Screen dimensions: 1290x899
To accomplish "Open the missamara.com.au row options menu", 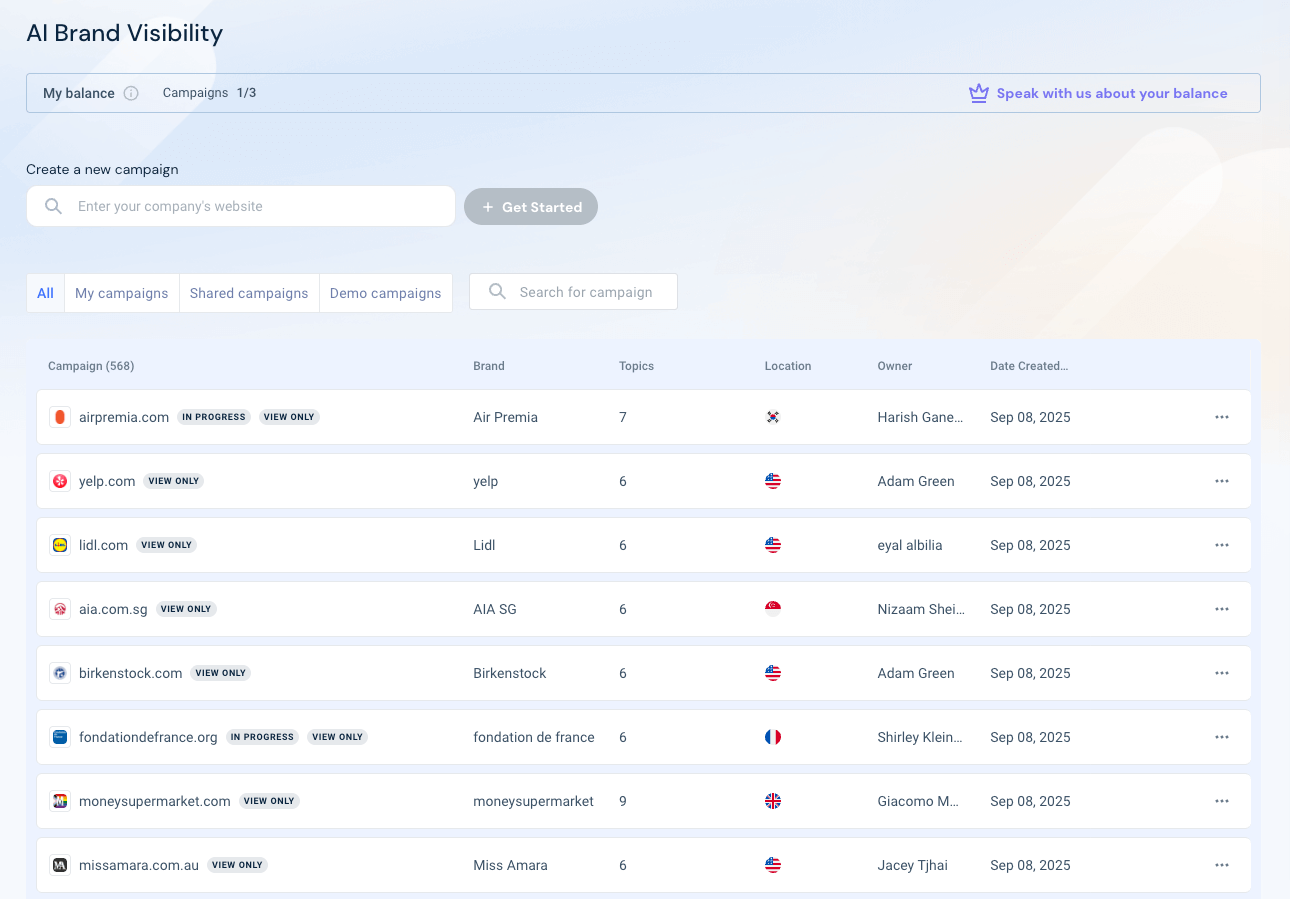I will (1221, 864).
